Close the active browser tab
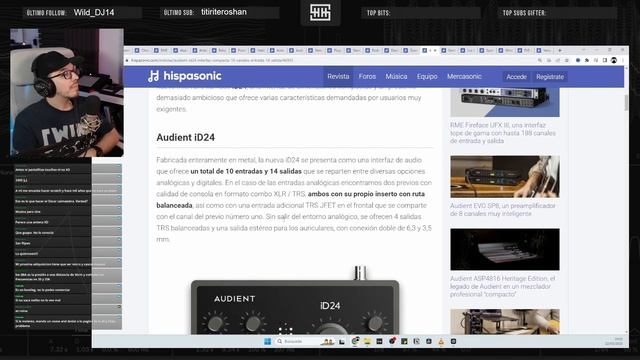Screen dimensions: 640x360 [435, 51]
